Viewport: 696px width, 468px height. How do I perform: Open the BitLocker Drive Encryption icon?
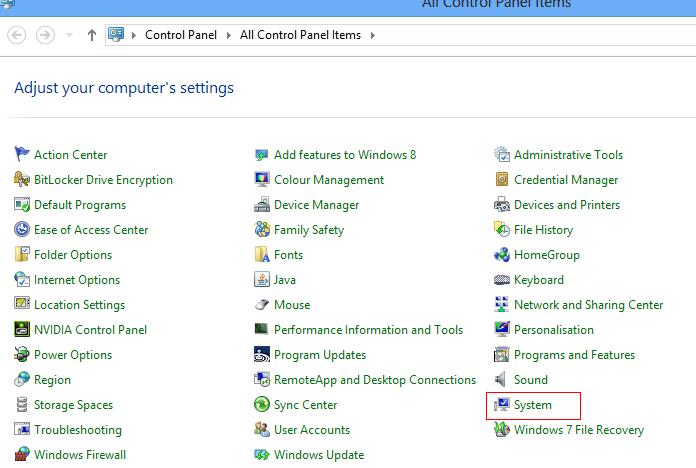click(22, 179)
